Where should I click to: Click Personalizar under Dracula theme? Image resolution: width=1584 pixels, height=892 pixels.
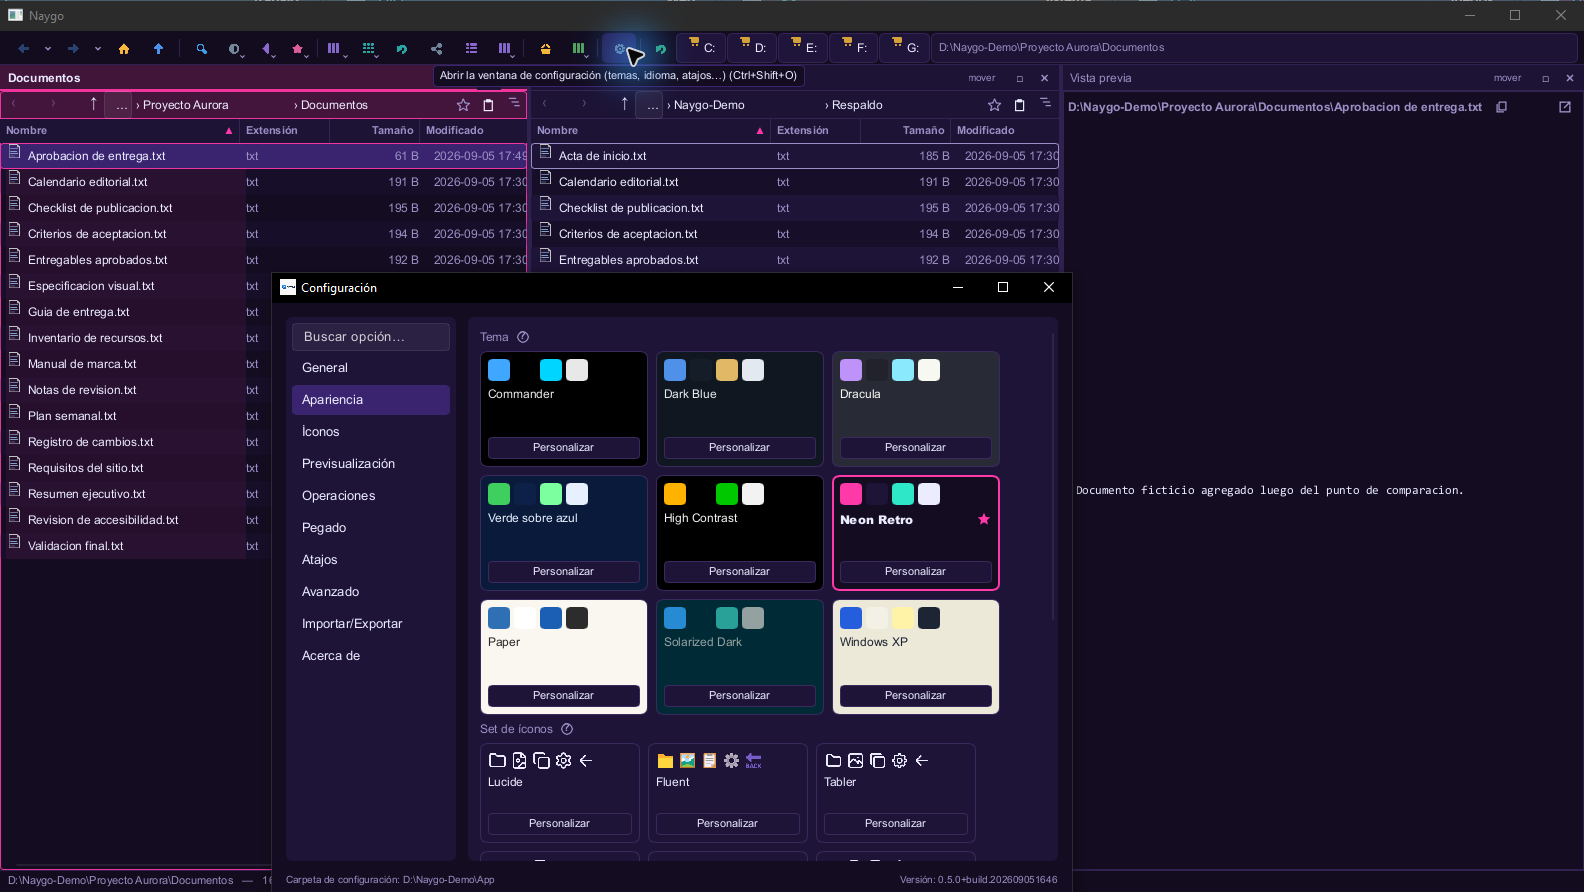[915, 447]
